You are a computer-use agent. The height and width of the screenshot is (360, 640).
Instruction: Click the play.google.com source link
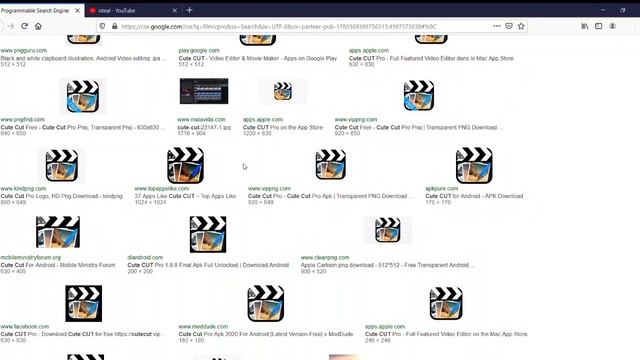pos(199,51)
